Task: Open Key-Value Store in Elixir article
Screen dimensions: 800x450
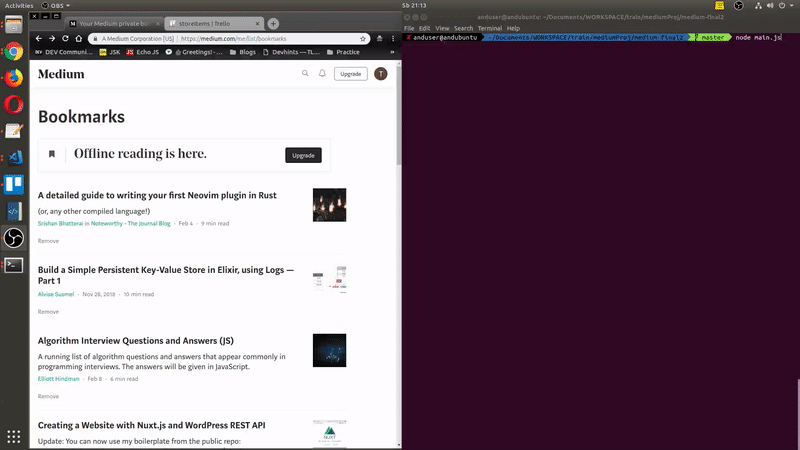Action: [x=166, y=275]
